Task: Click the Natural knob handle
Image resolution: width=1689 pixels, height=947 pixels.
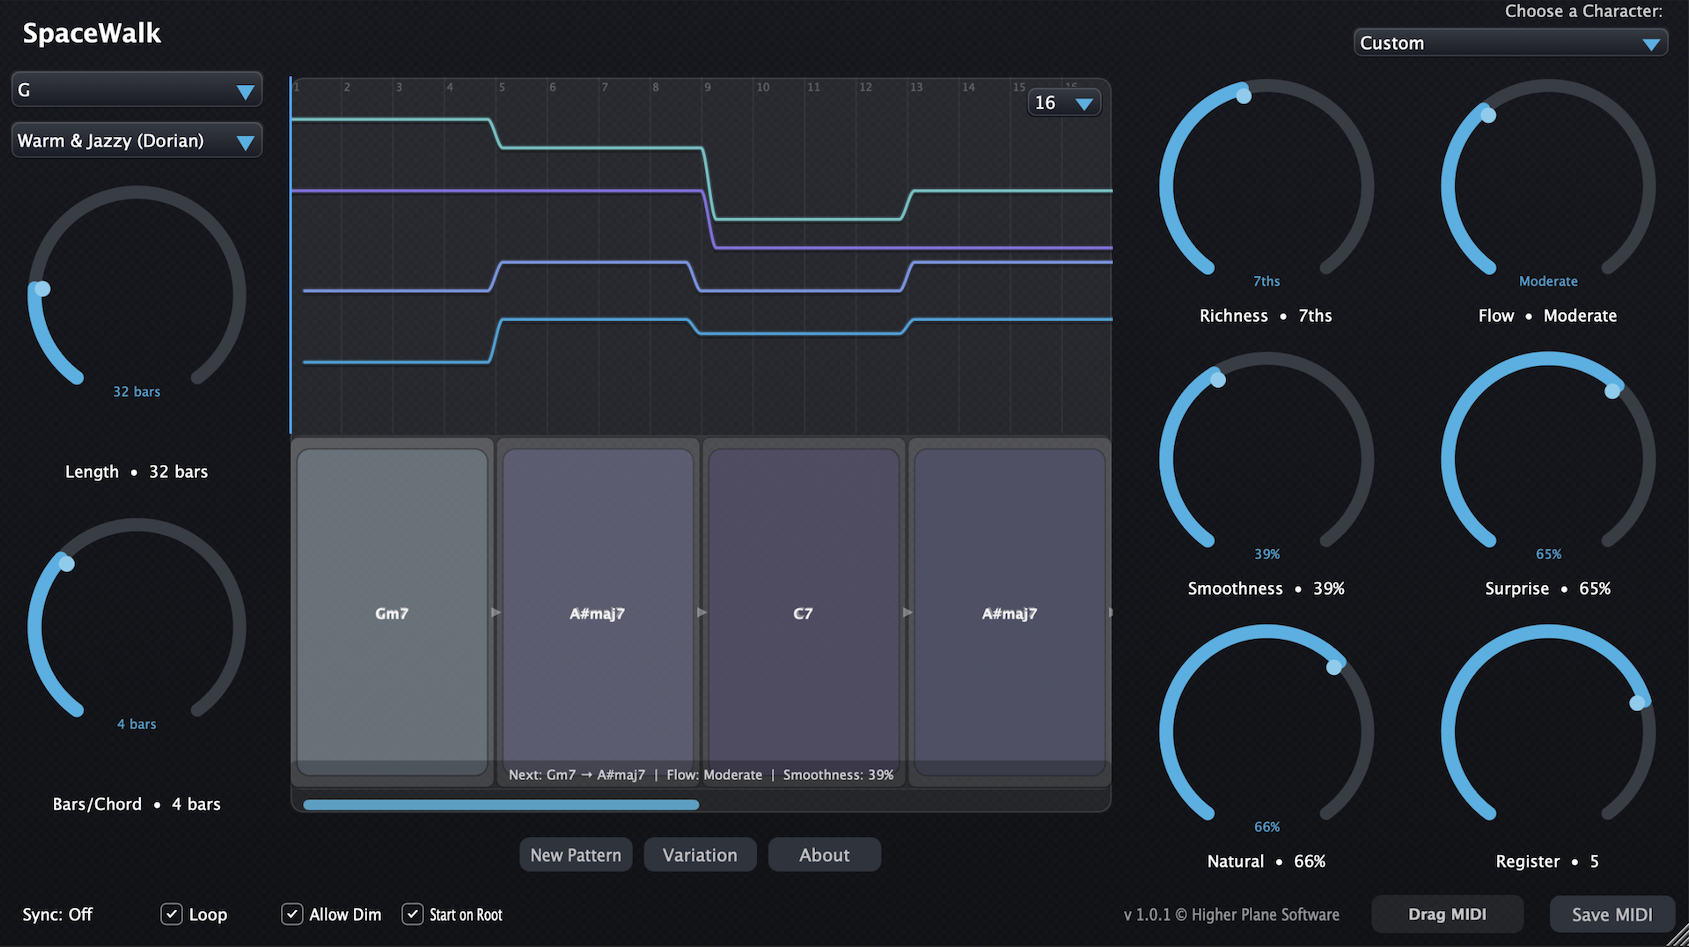Action: (x=1334, y=667)
